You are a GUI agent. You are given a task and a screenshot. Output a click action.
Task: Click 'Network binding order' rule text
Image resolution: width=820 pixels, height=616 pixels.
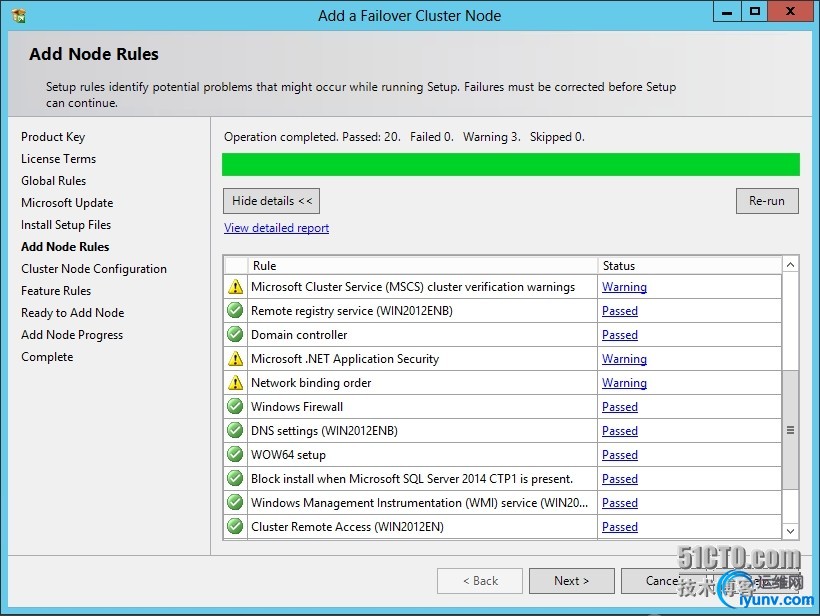(x=311, y=383)
